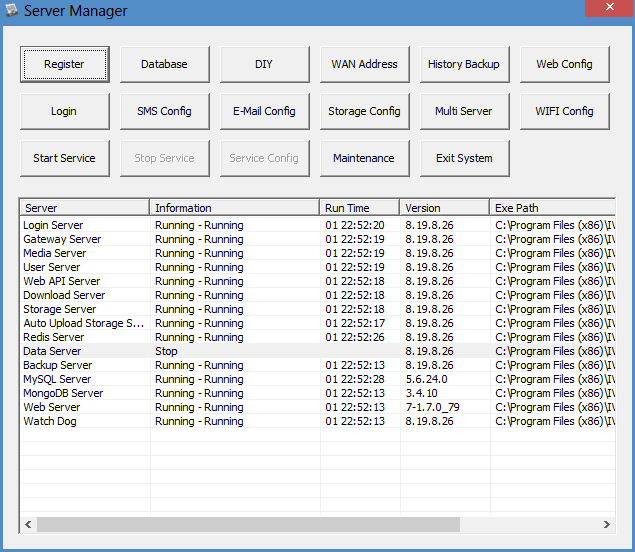Select the MySQL Server row

[318, 379]
